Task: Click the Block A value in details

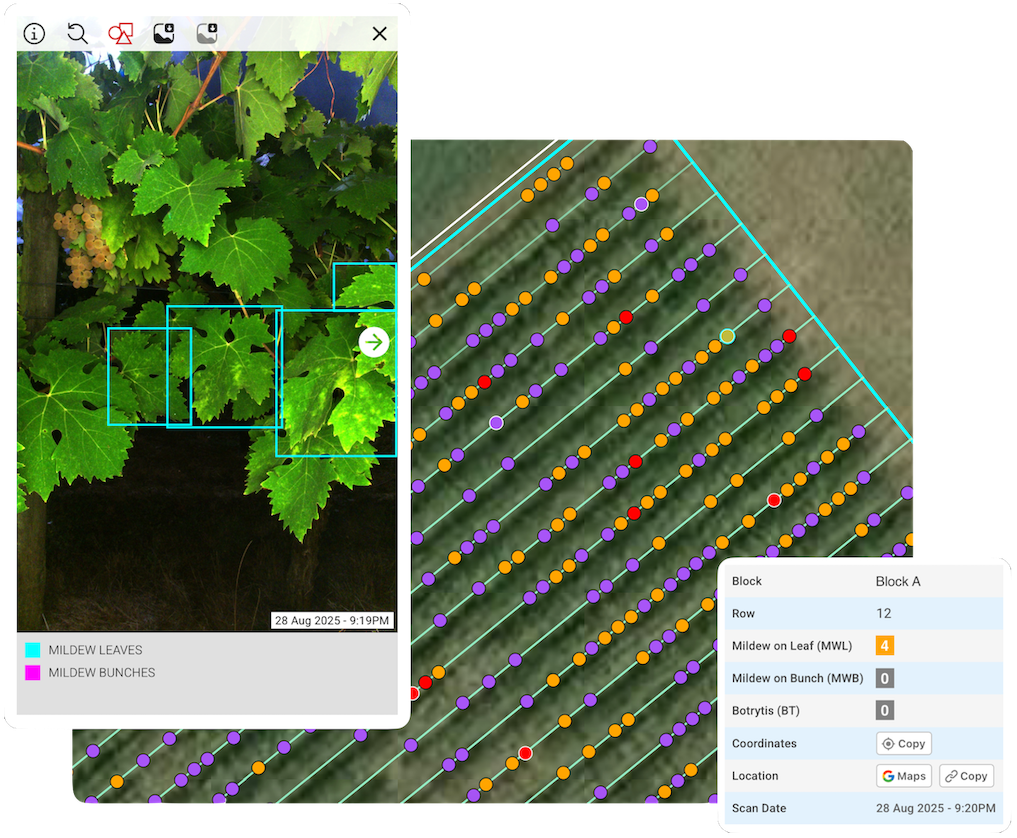Action: tap(898, 581)
